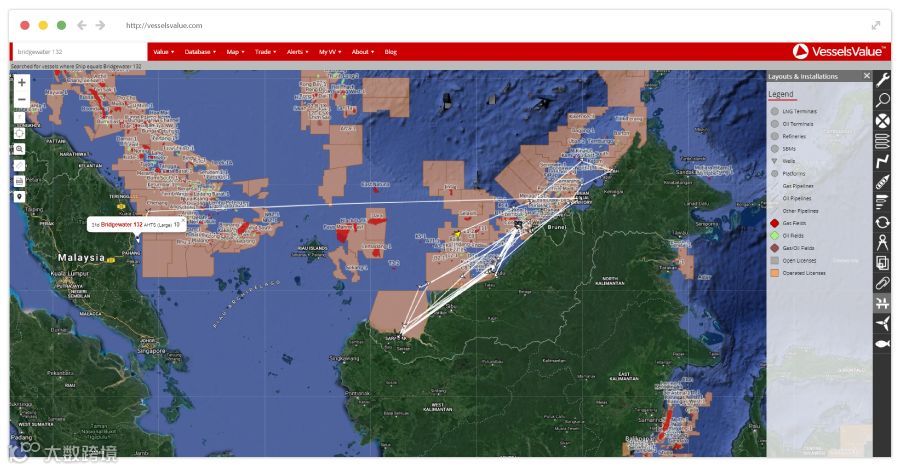Screen dimensions: 900x470
Task: Open the My VV dropdown menu
Action: [x=329, y=52]
